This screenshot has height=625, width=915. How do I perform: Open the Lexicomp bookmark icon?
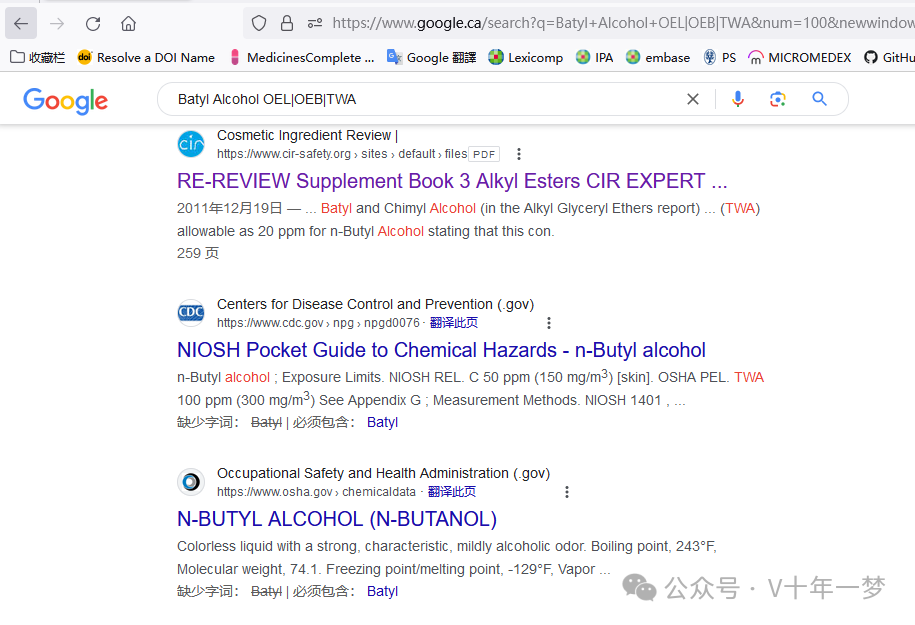click(x=497, y=57)
